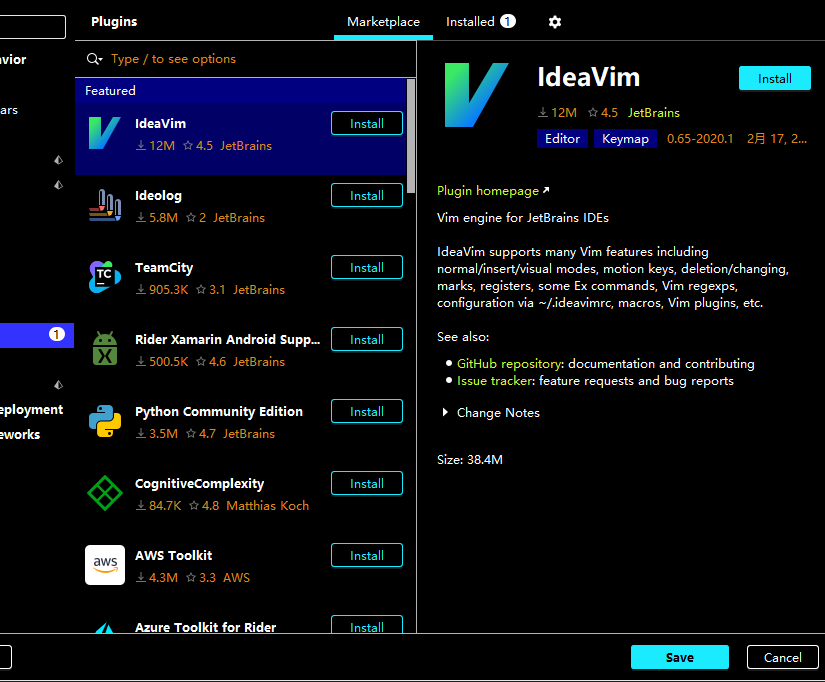825x682 pixels.
Task: Open the plugins settings gear menu
Action: click(x=555, y=22)
